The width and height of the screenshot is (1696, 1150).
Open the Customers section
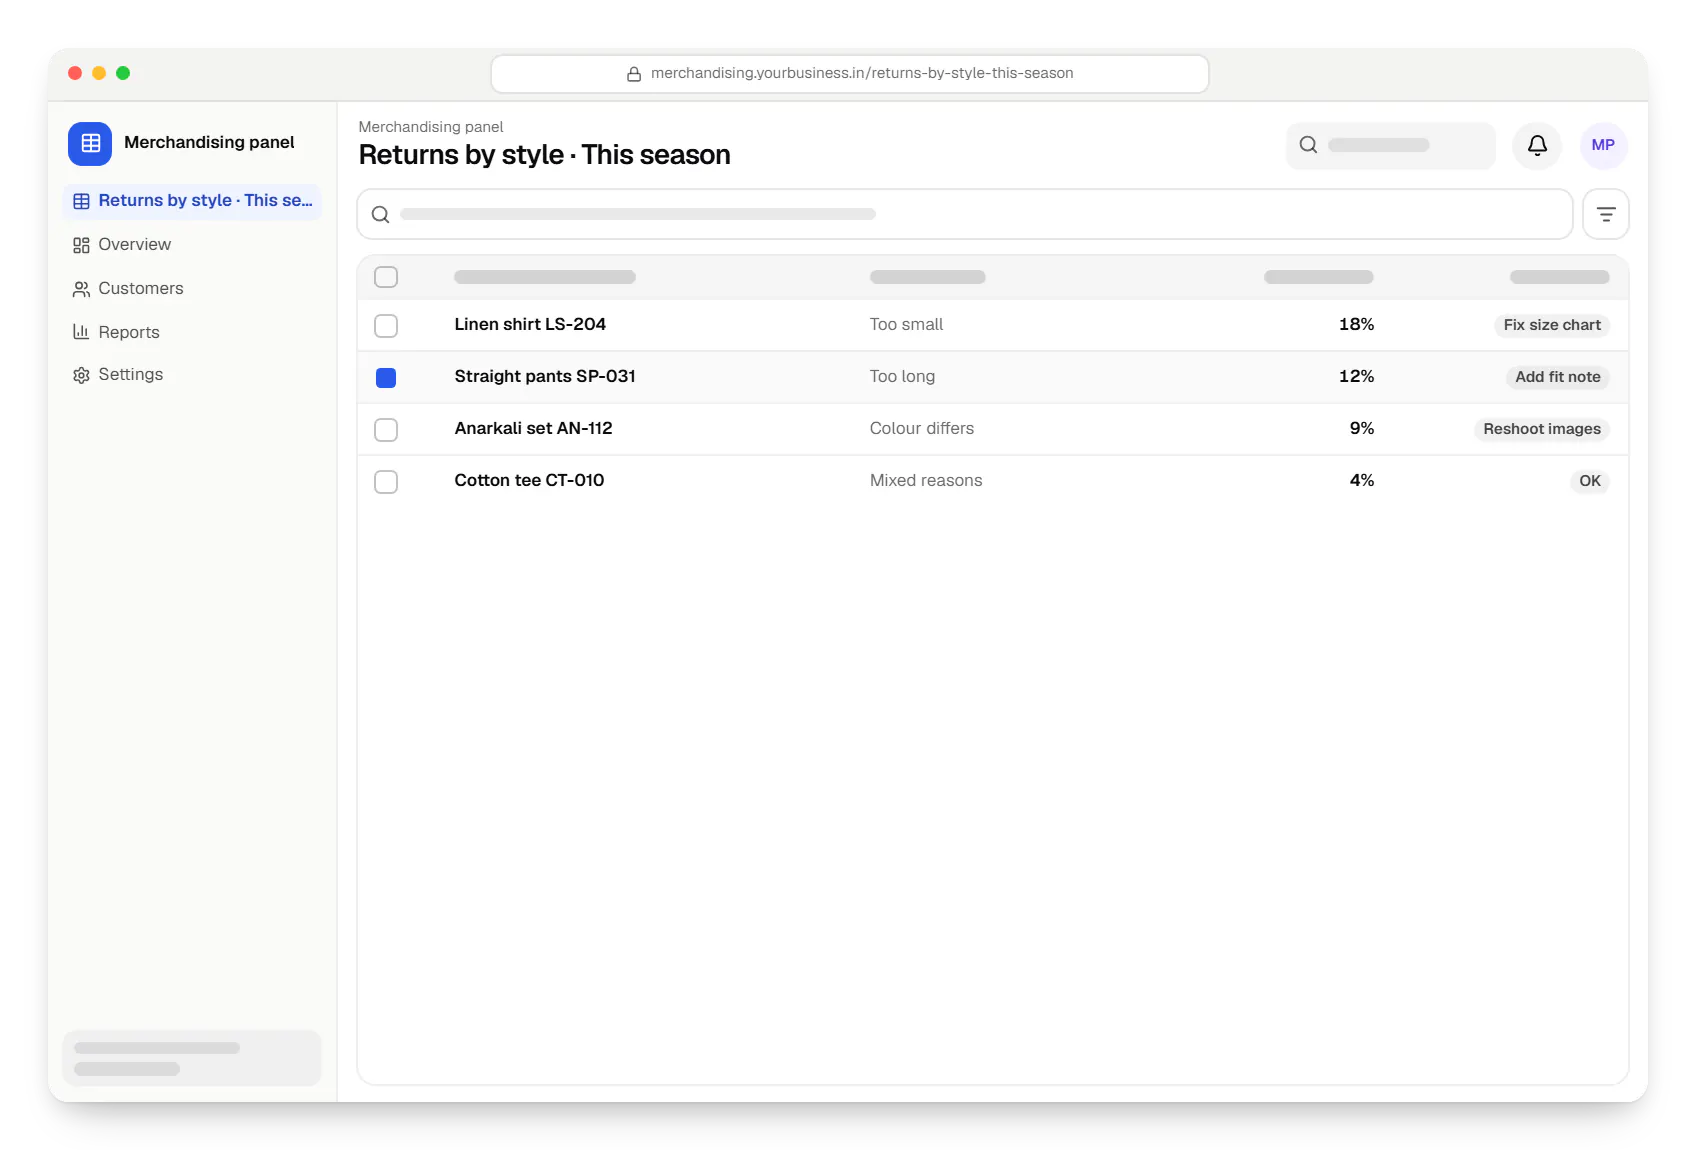point(192,289)
